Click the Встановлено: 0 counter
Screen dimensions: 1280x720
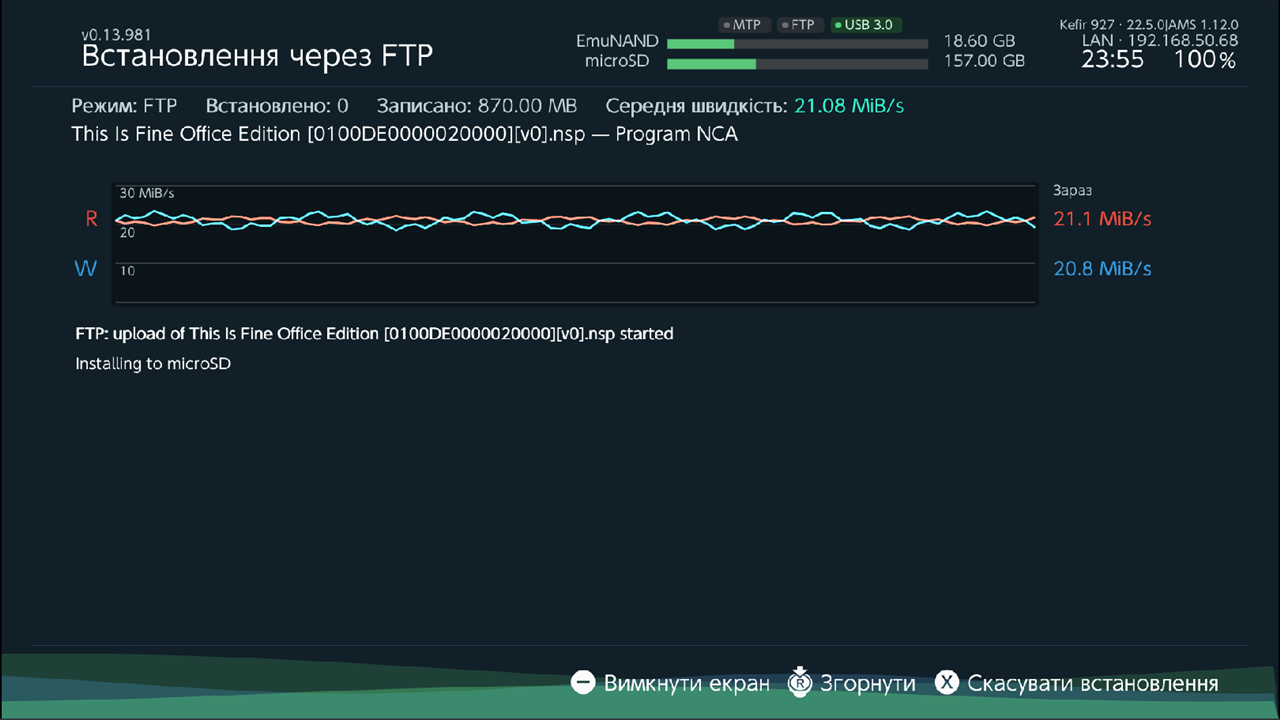(277, 106)
